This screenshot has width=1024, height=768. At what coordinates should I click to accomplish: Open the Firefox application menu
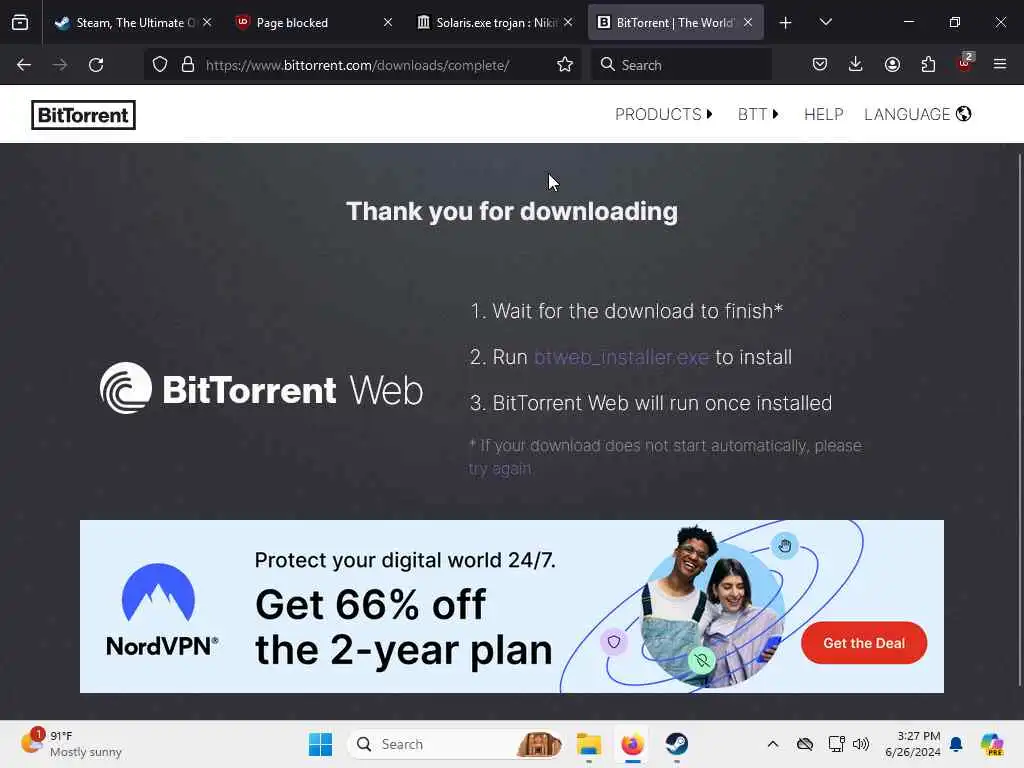tap(1000, 64)
